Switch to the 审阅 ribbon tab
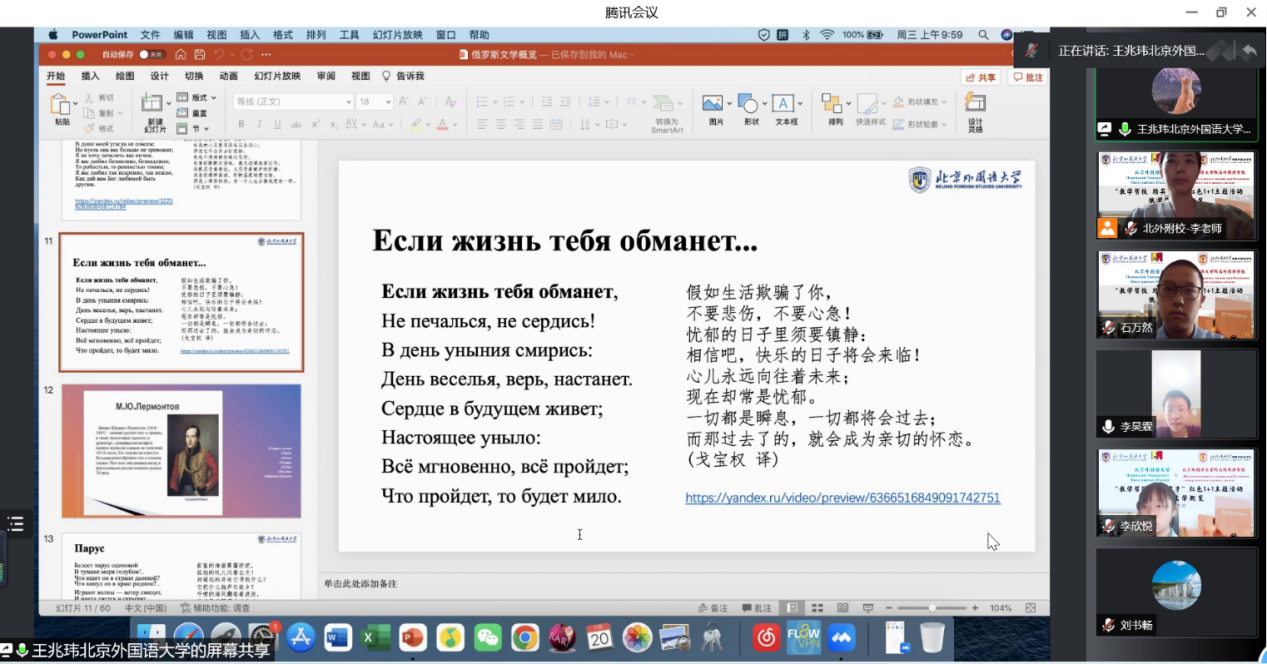This screenshot has width=1267, height=664. tap(326, 76)
